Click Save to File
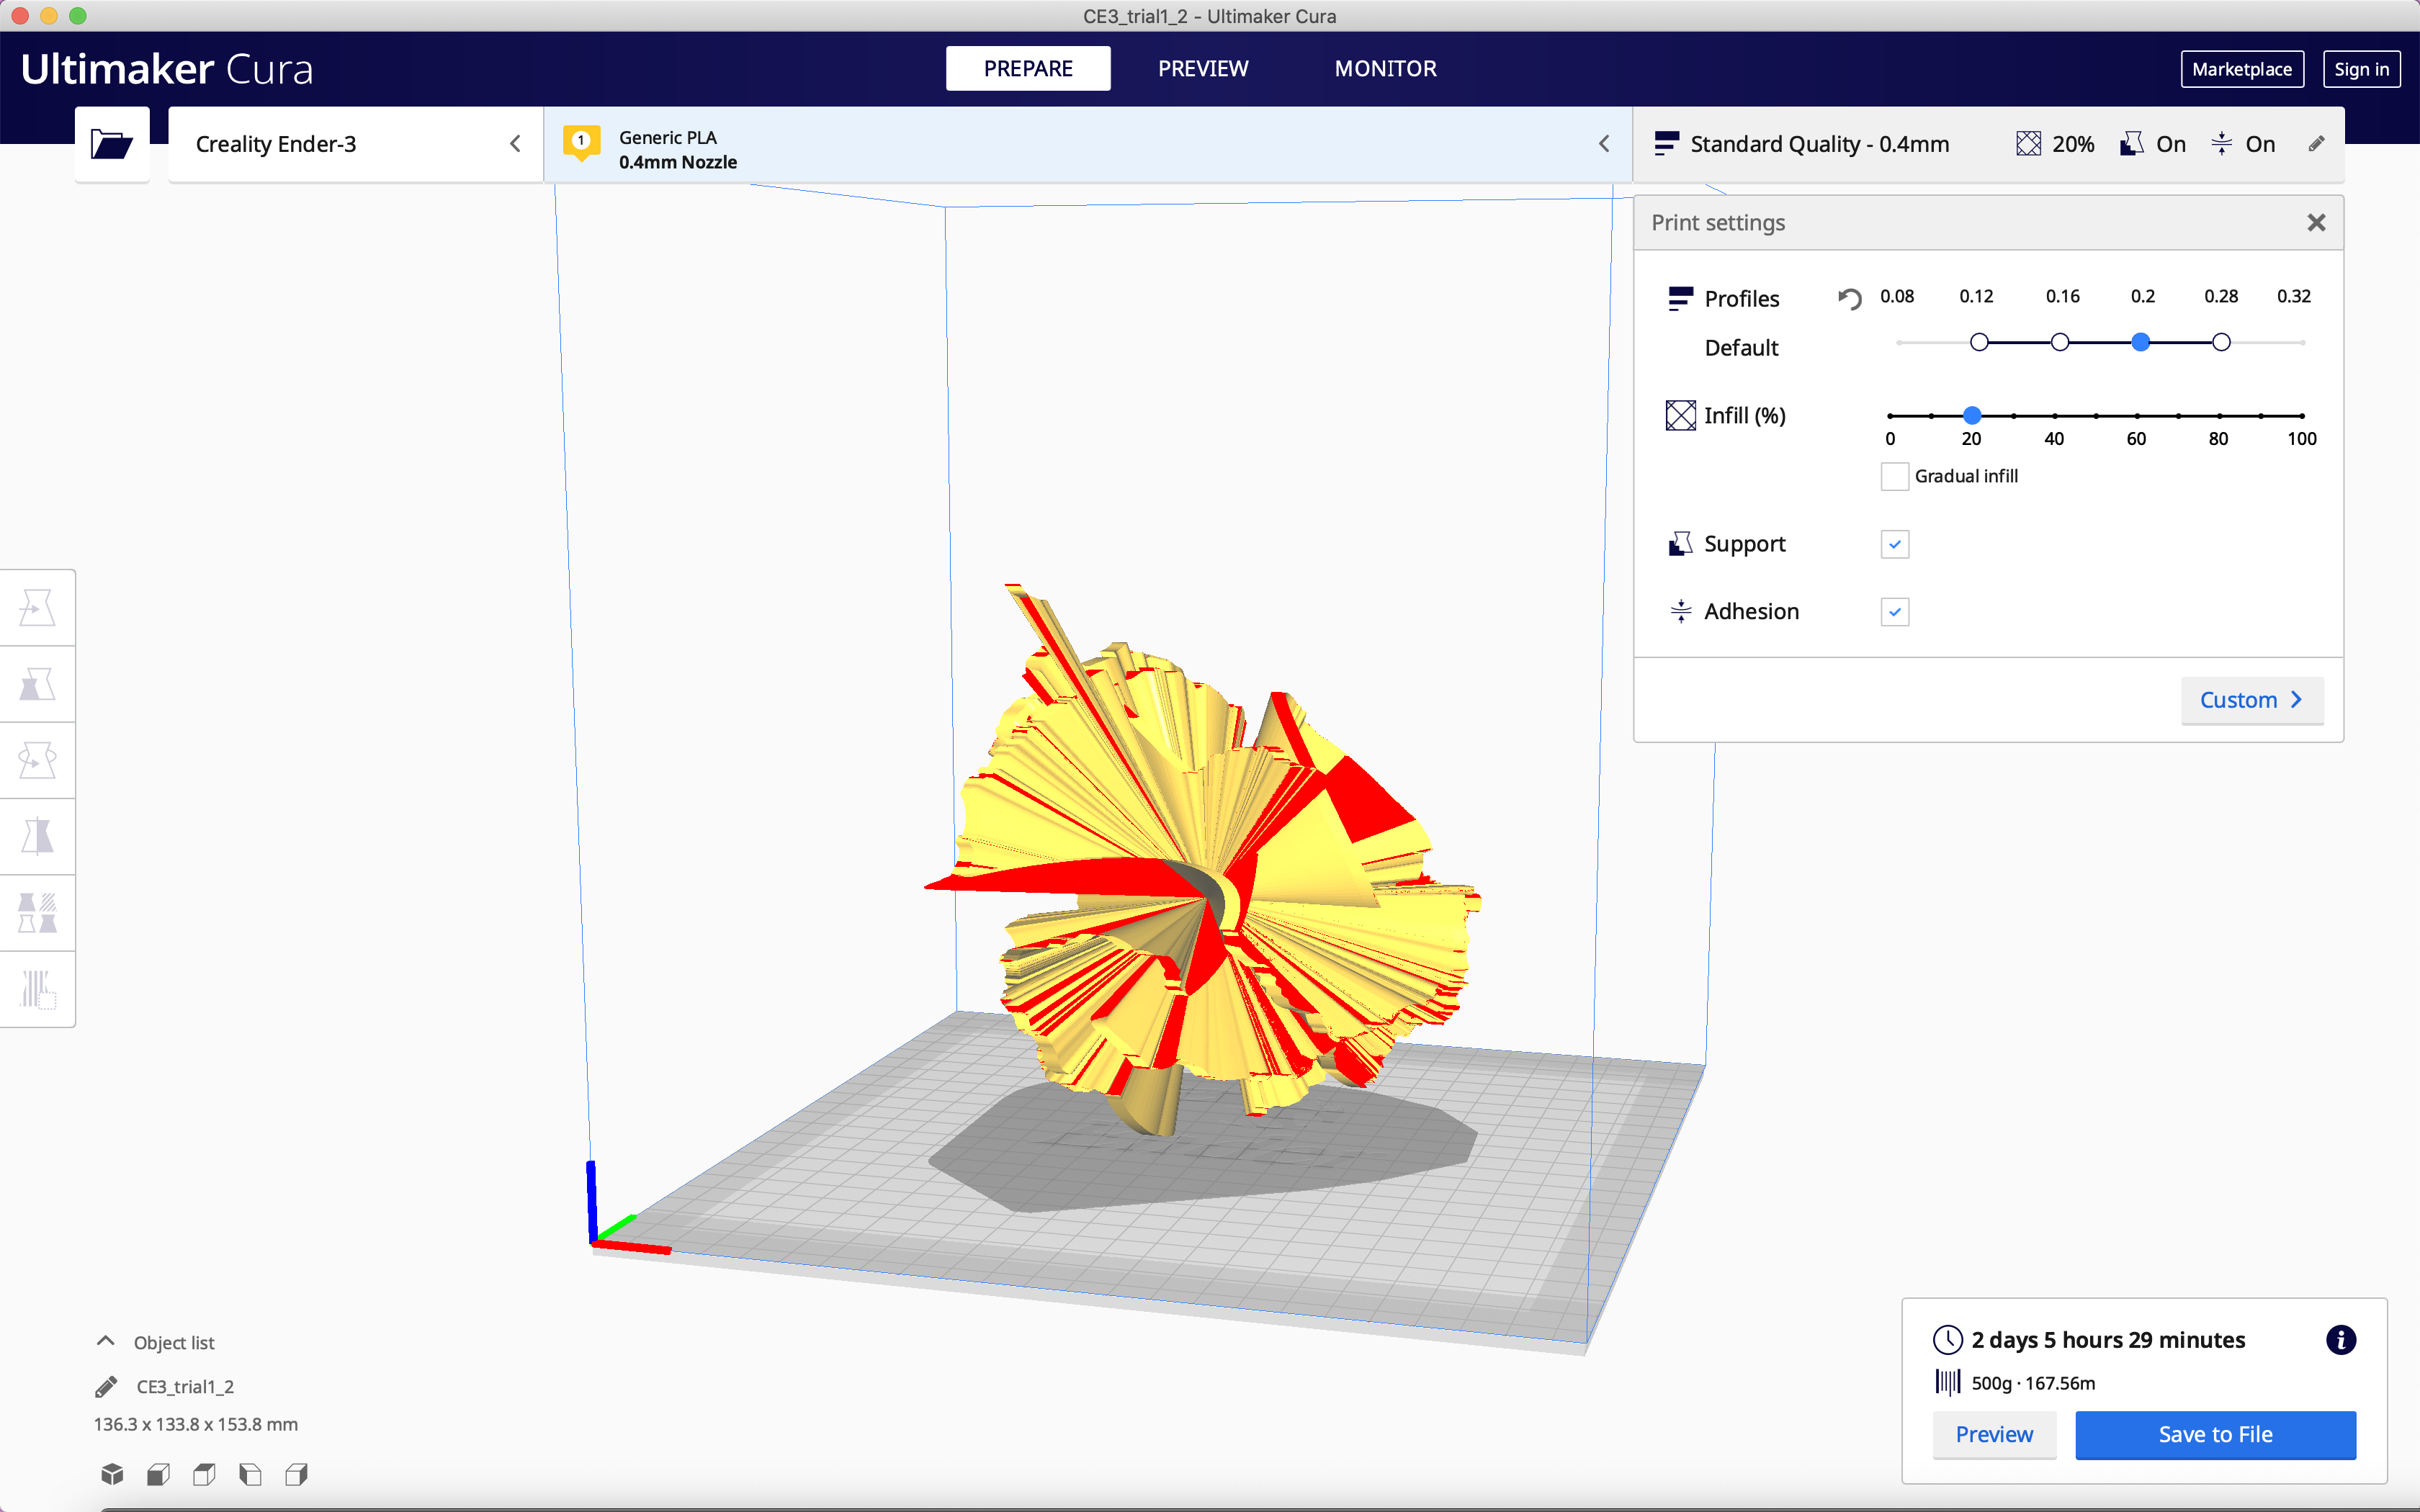The image size is (2420, 1512). tap(2215, 1434)
